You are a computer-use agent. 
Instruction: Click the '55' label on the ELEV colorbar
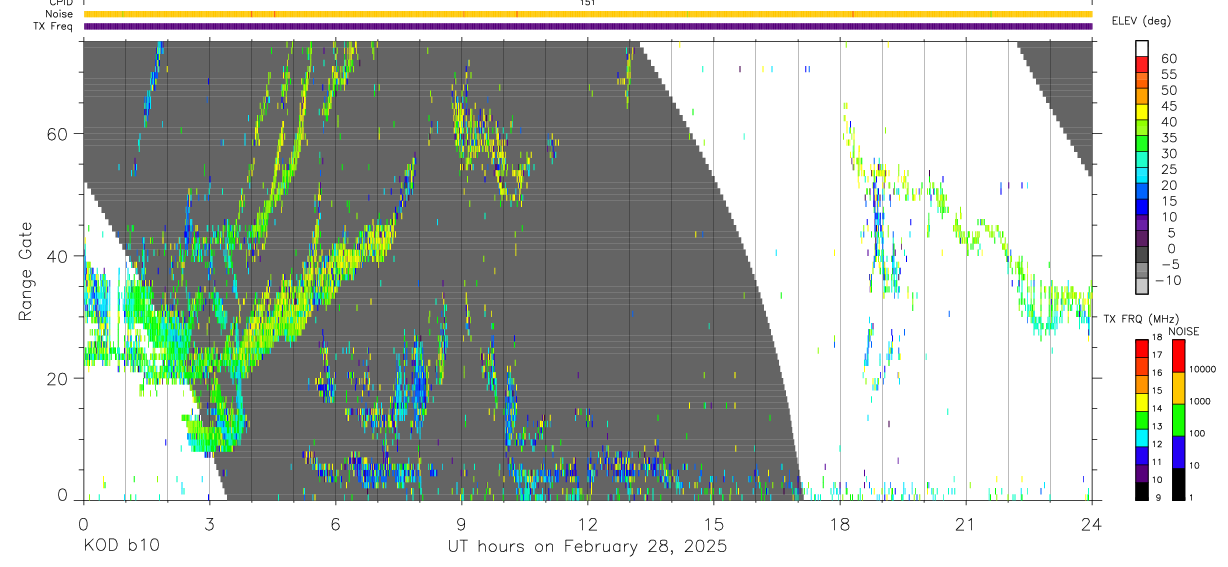(x=1168, y=75)
